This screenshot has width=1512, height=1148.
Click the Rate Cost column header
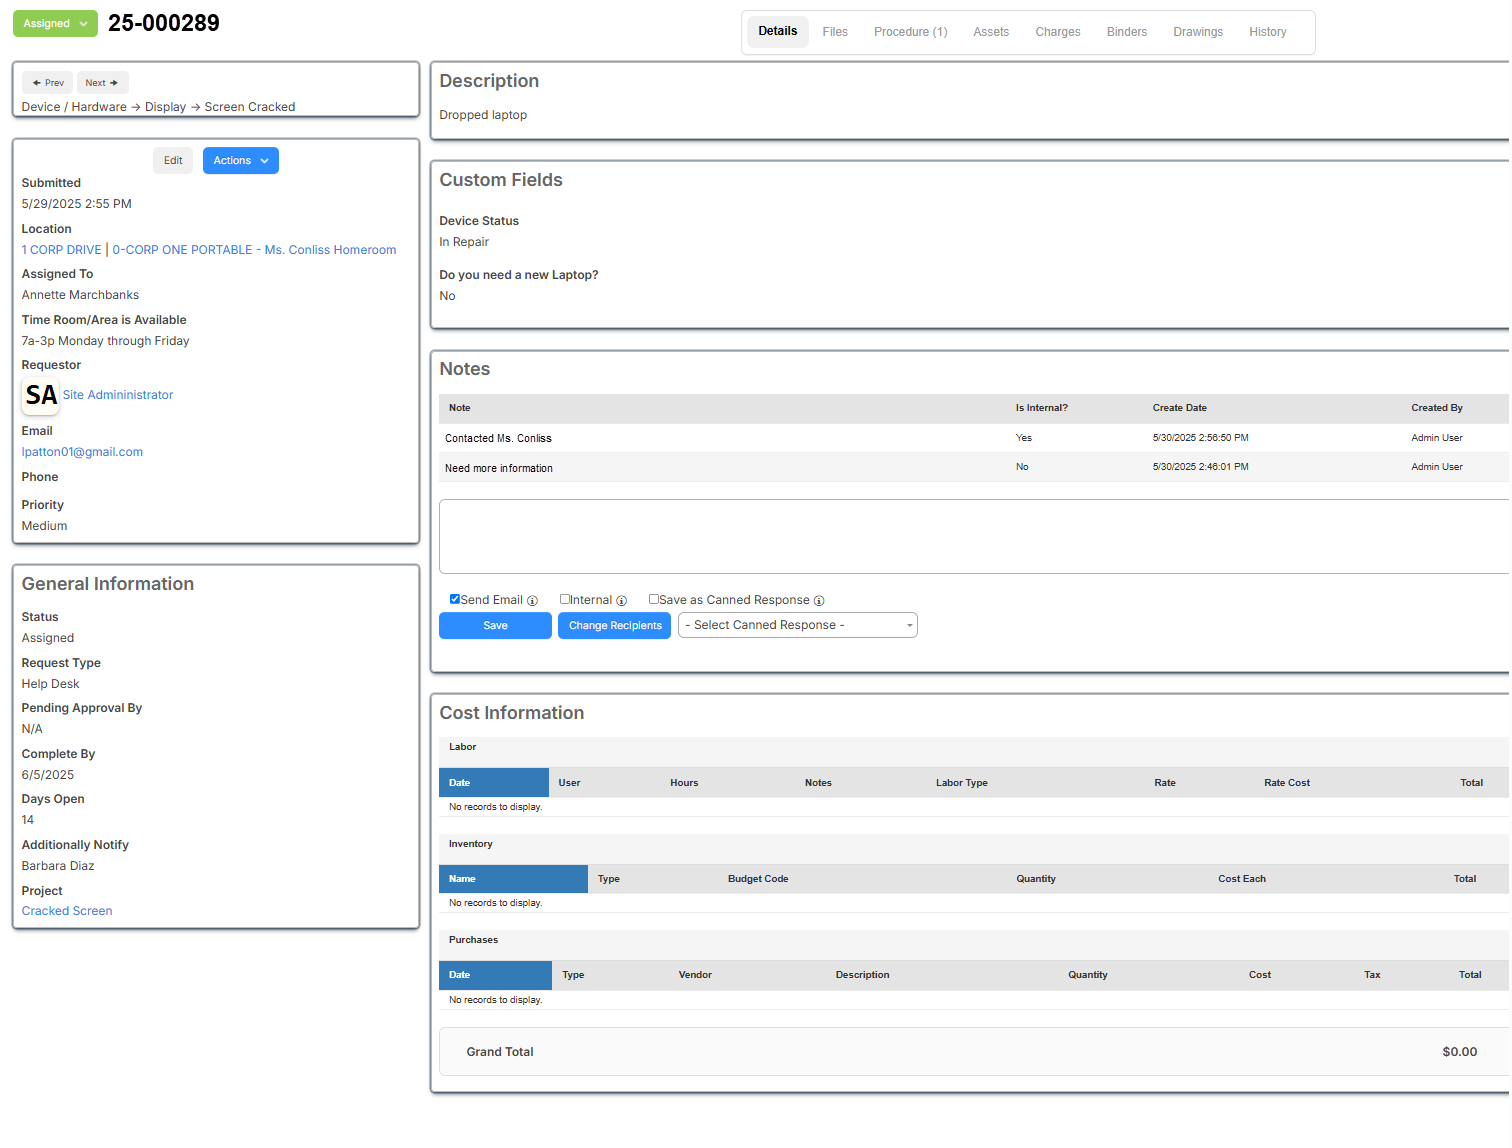pos(1287,783)
